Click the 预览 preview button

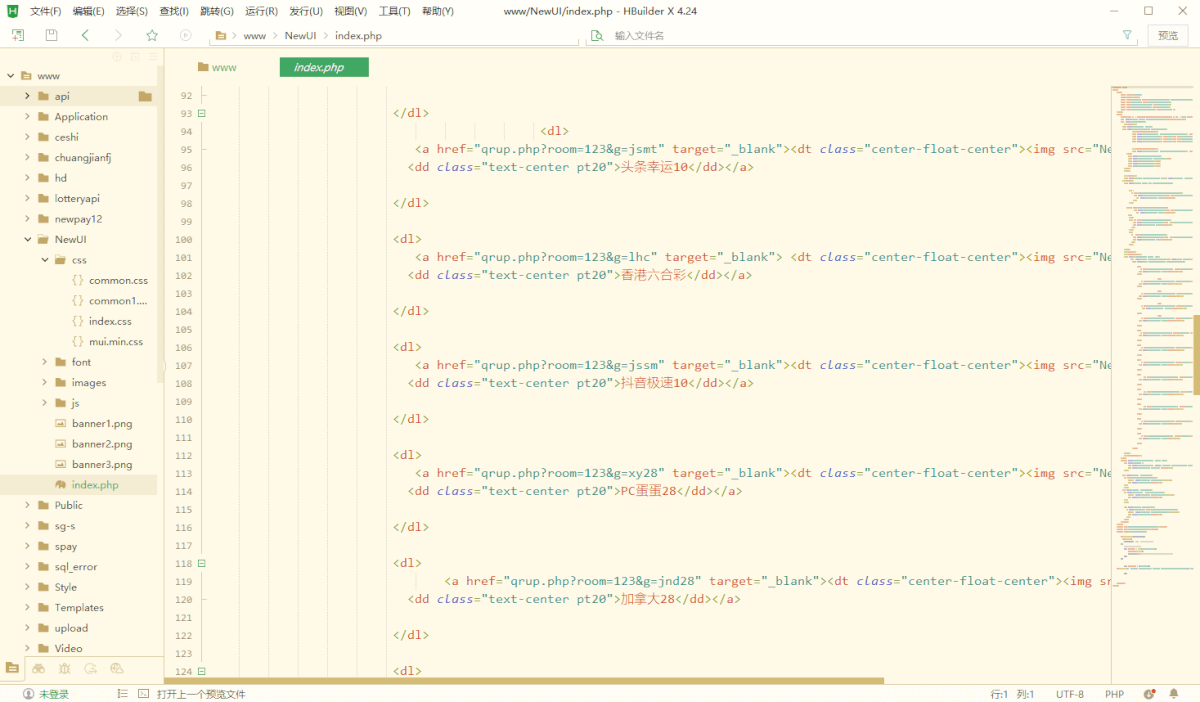(1167, 35)
